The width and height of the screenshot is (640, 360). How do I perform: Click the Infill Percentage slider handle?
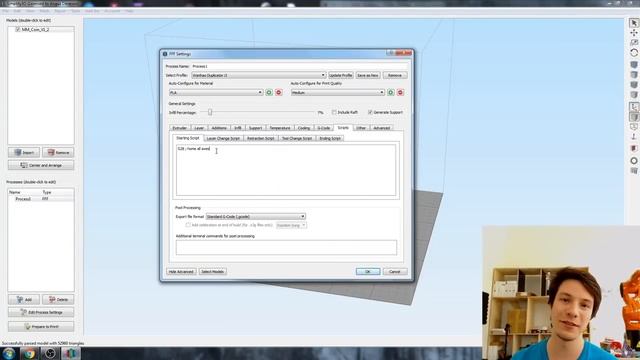[x=210, y=112]
